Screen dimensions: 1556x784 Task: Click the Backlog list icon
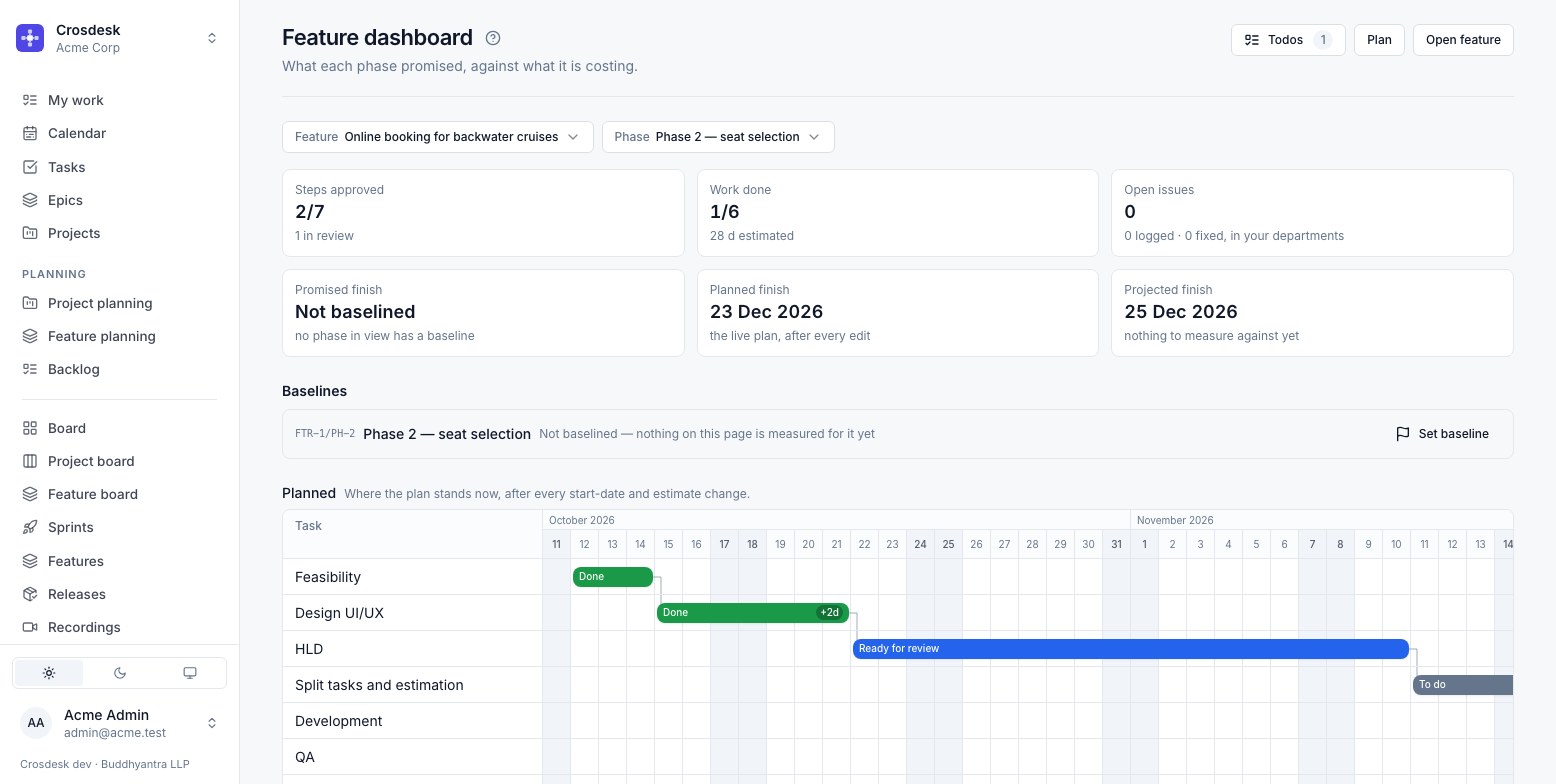click(30, 369)
